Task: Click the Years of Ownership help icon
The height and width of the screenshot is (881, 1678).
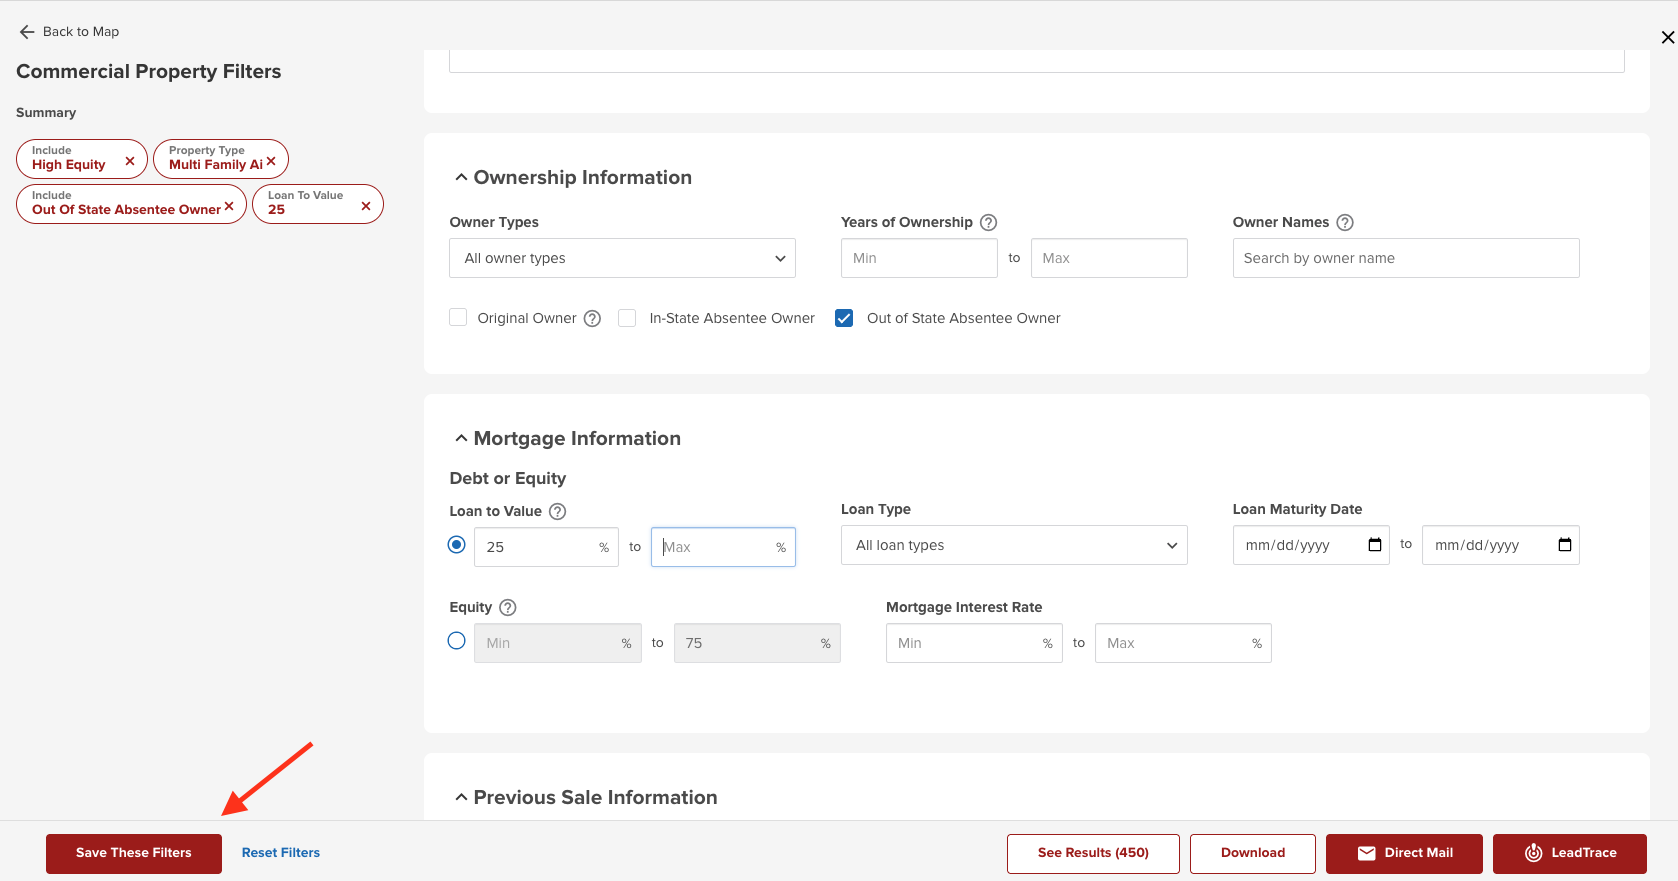Action: coord(988,222)
